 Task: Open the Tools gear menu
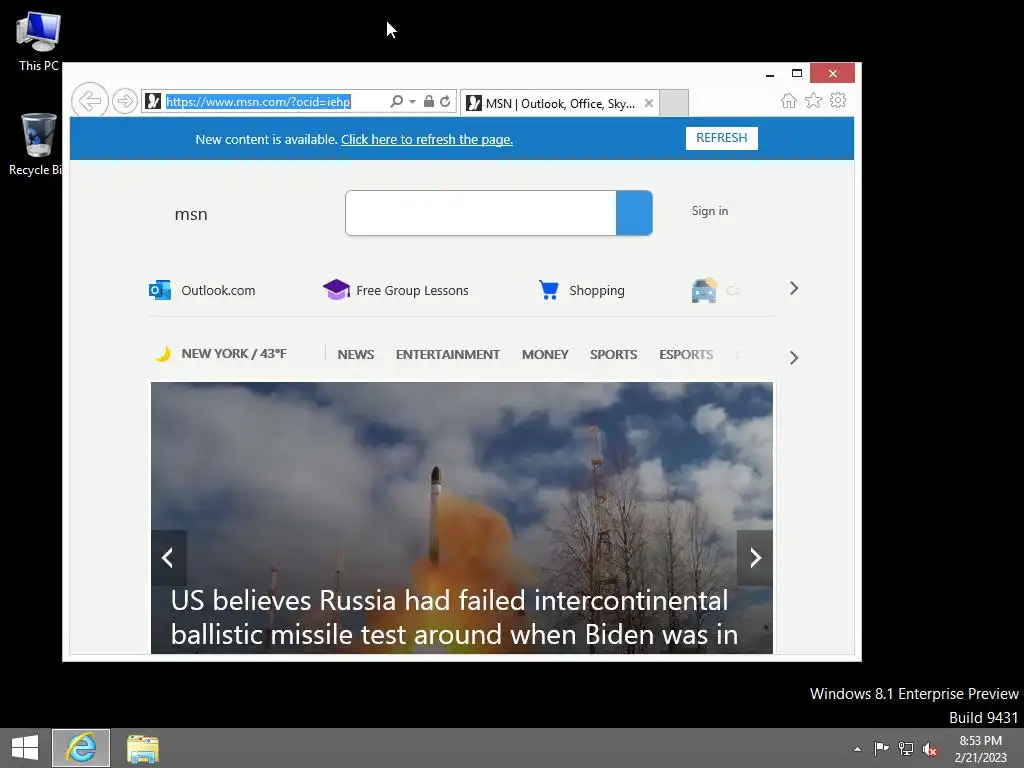click(838, 101)
